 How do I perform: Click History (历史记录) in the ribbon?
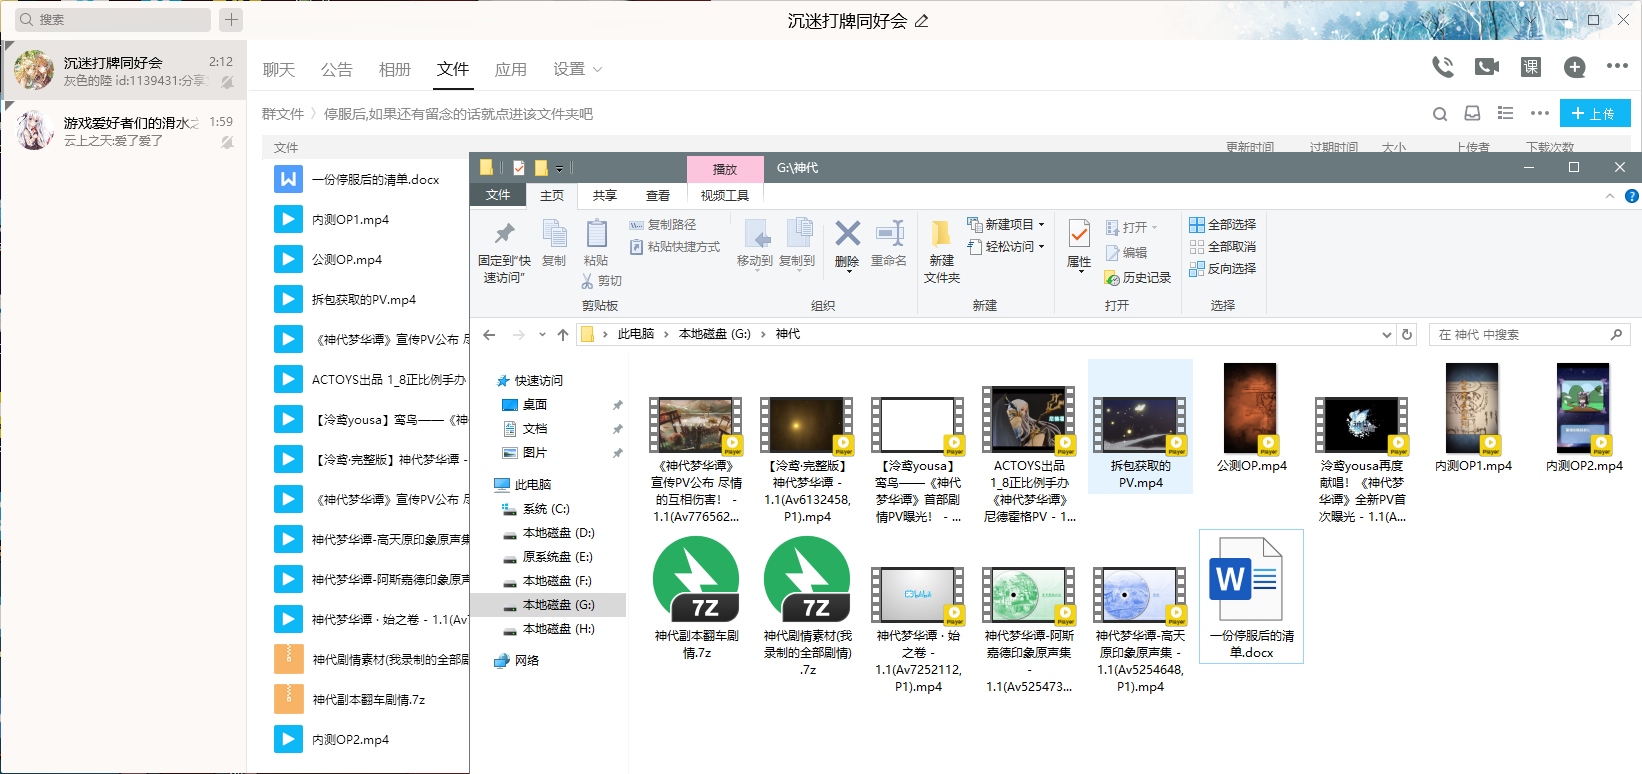[1137, 278]
